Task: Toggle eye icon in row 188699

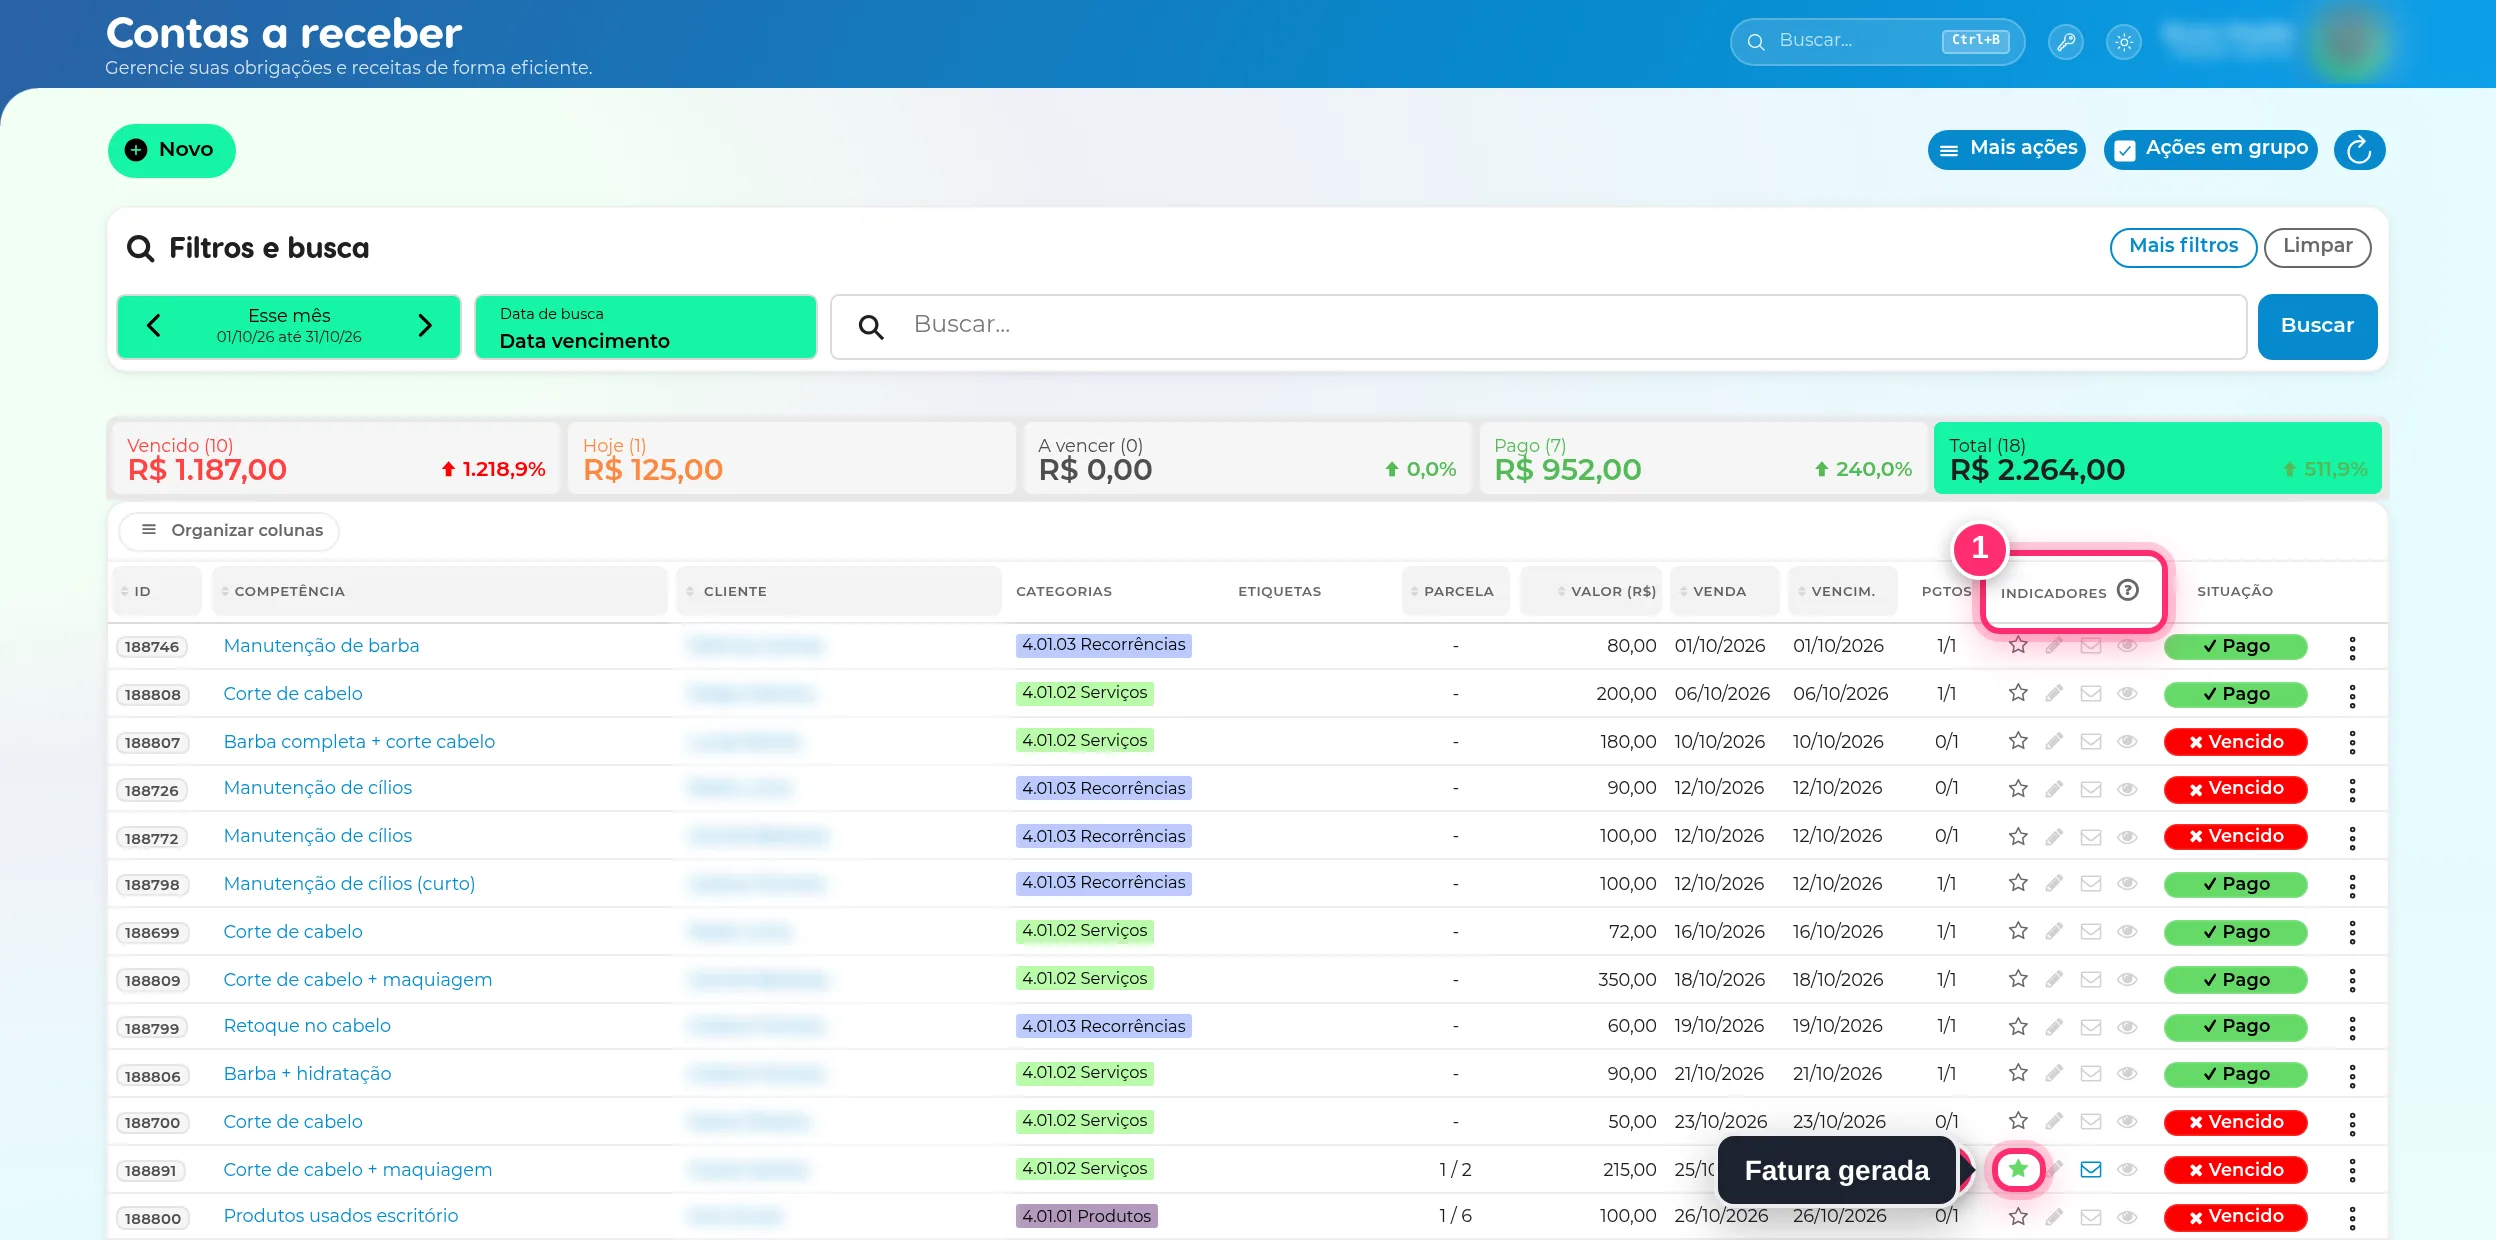Action: point(2127,932)
